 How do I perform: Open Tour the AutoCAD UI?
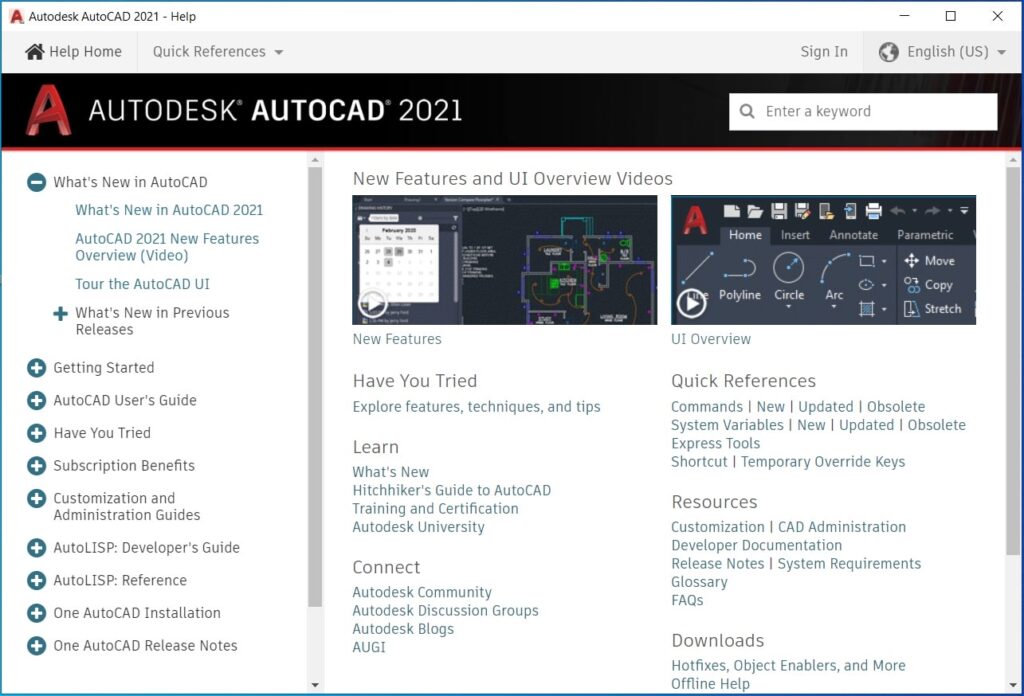142,284
